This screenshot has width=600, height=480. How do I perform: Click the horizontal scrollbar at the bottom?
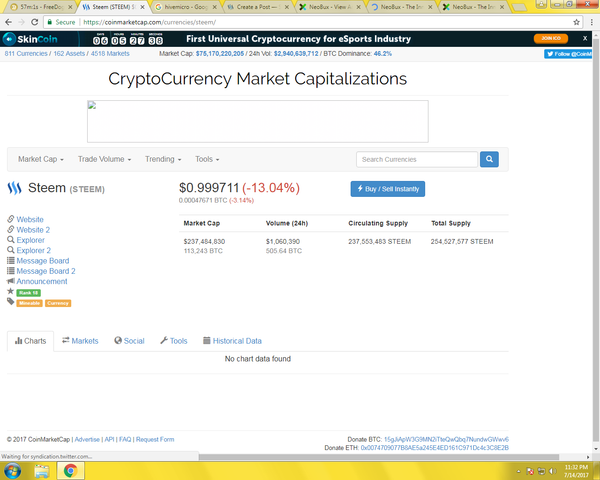(x=379, y=457)
